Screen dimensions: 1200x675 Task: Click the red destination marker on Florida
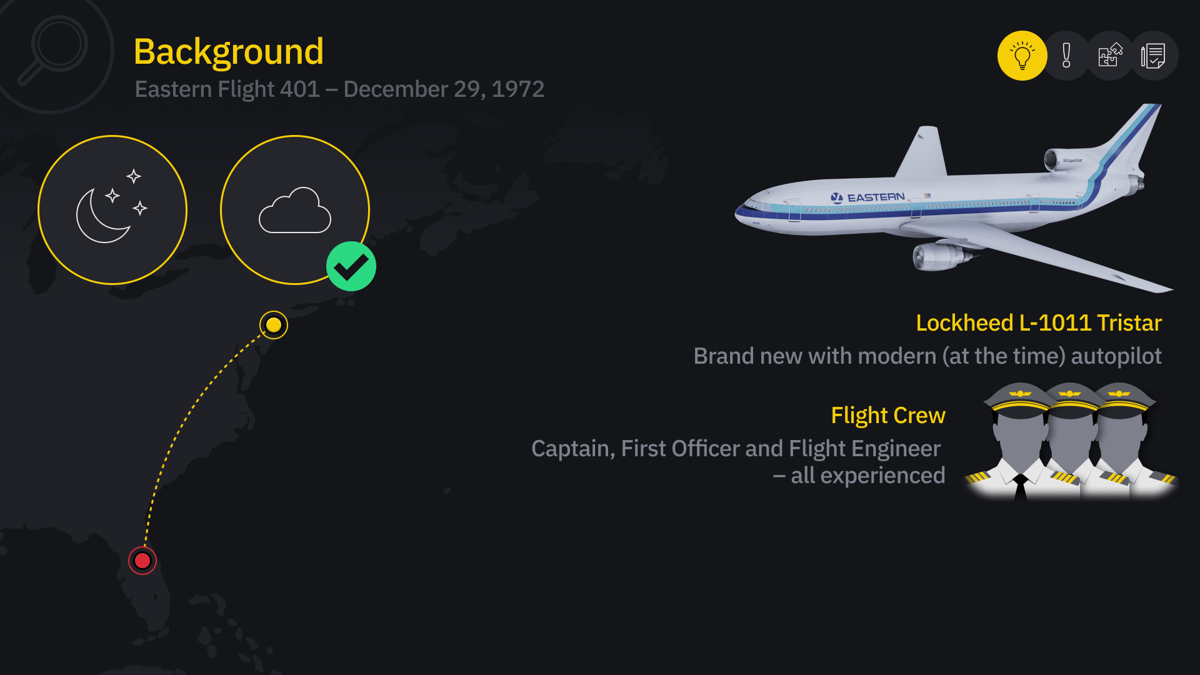pos(142,560)
